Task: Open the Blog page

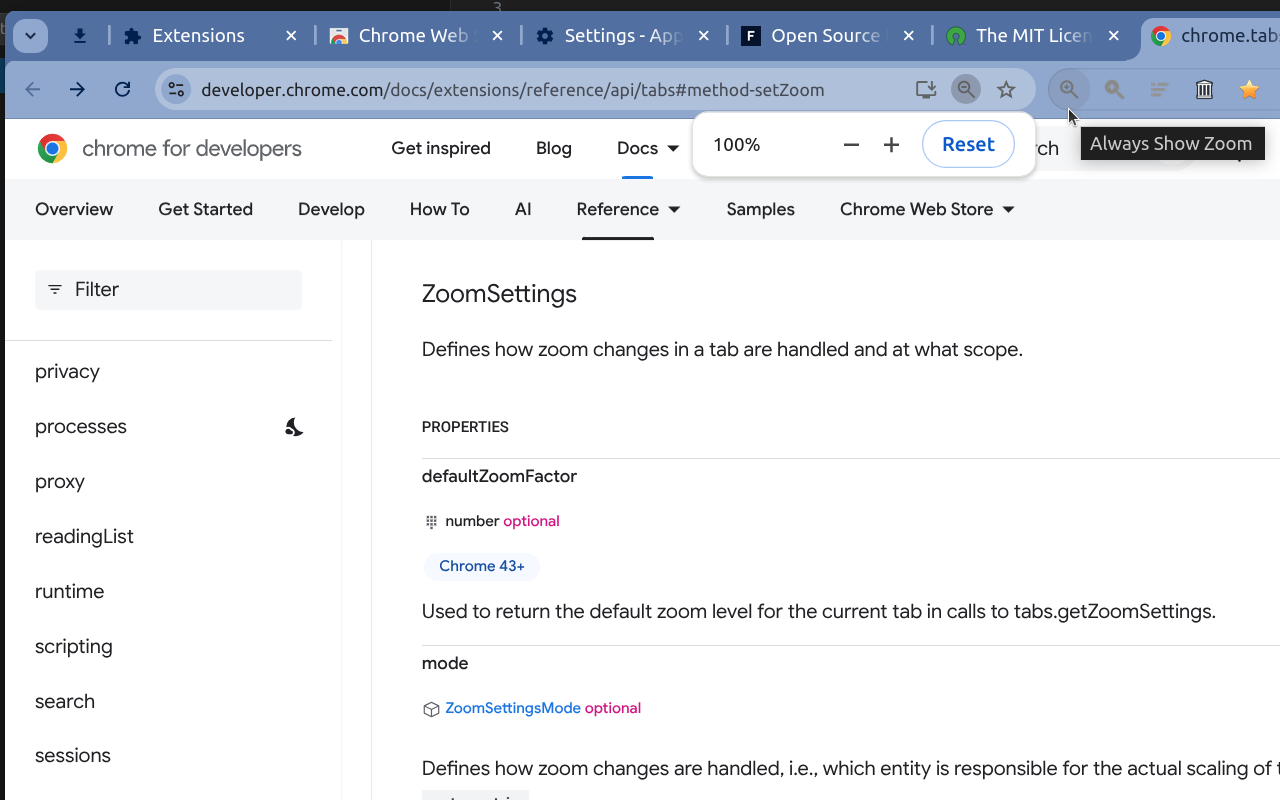Action: click(554, 148)
